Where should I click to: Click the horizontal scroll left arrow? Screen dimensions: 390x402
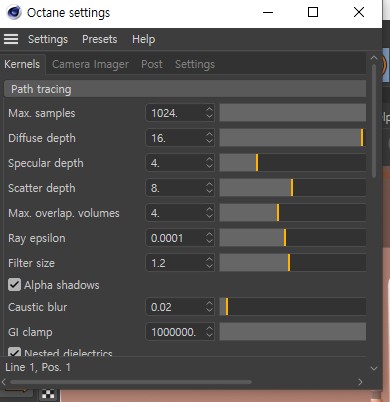4,382
